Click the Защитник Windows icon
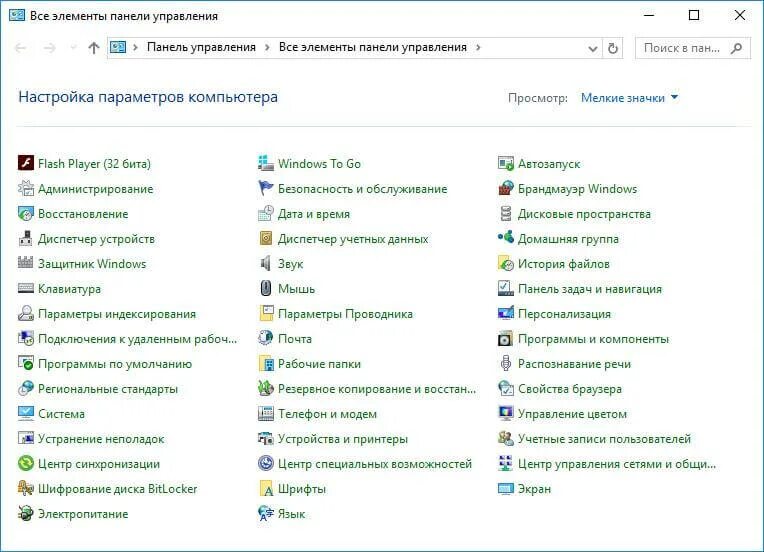This screenshot has width=764, height=552. (x=26, y=263)
